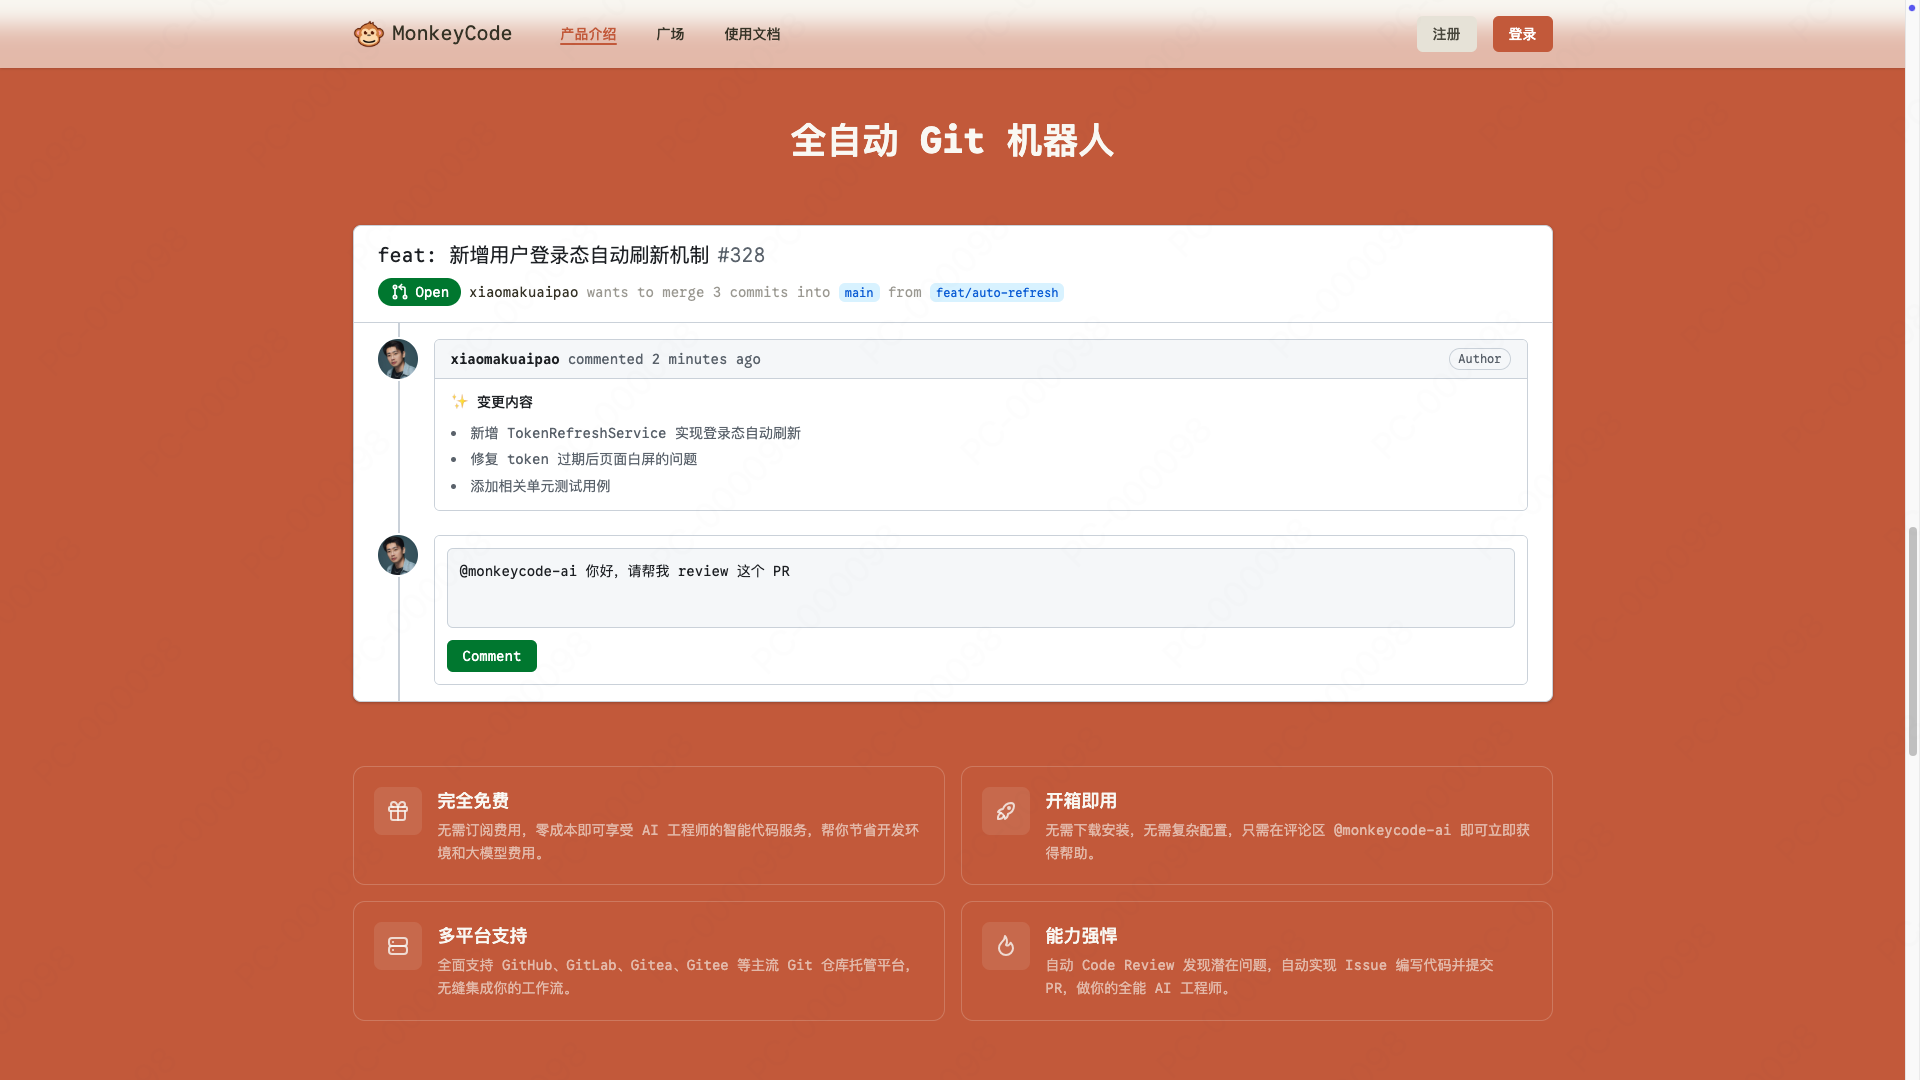Click the gift icon for 完全免费
Image resolution: width=1920 pixels, height=1080 pixels.
point(398,811)
